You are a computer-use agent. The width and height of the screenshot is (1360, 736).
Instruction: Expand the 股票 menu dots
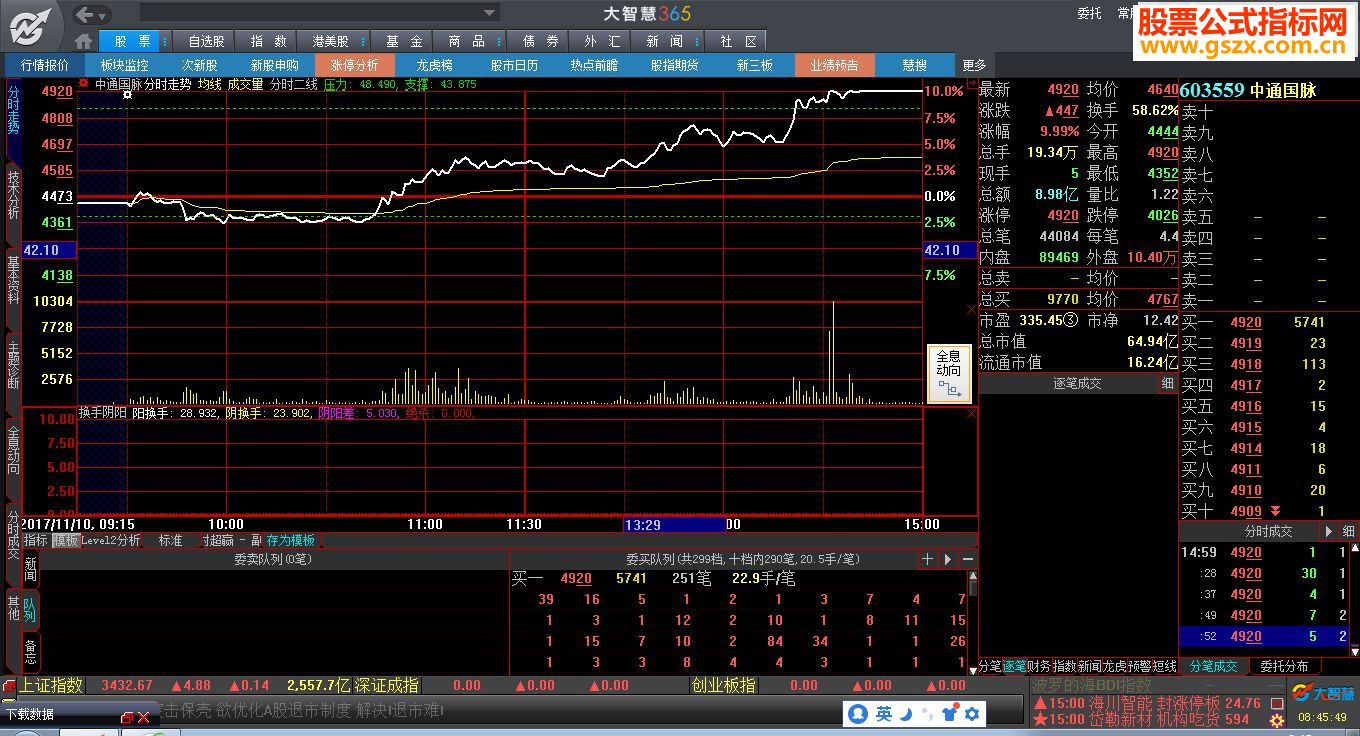[x=164, y=41]
